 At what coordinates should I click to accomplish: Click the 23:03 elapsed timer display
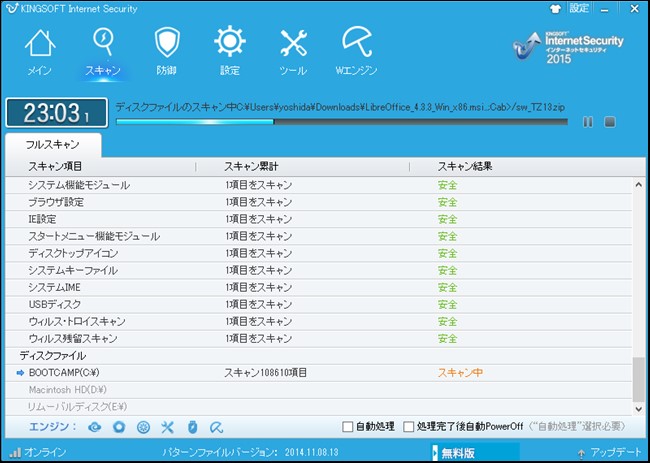click(x=56, y=113)
